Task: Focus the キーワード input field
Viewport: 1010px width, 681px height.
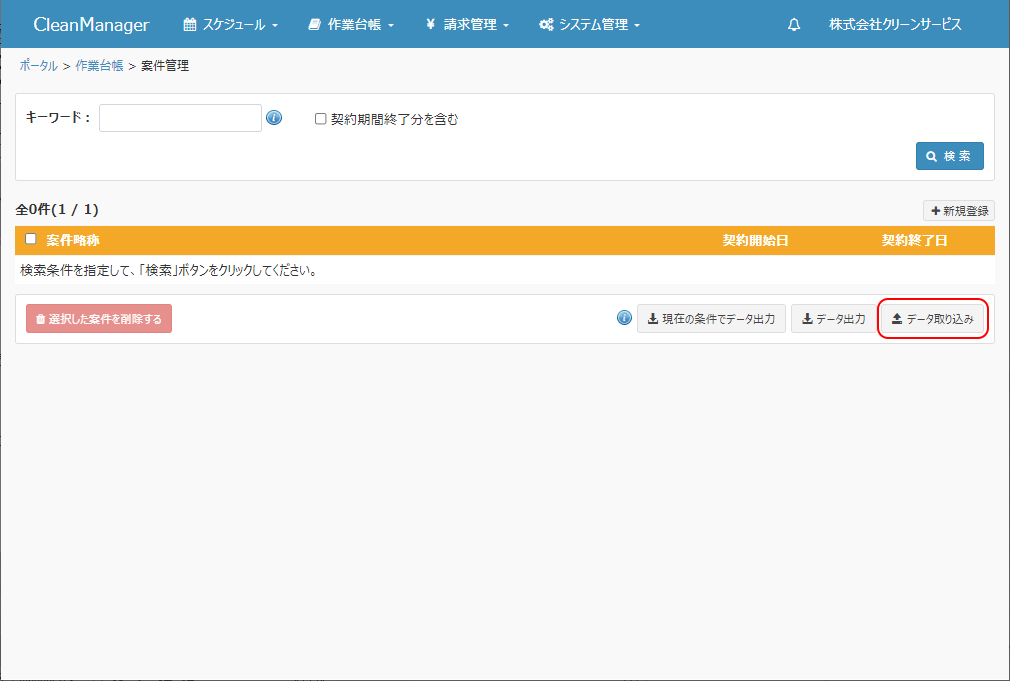Action: click(x=180, y=118)
